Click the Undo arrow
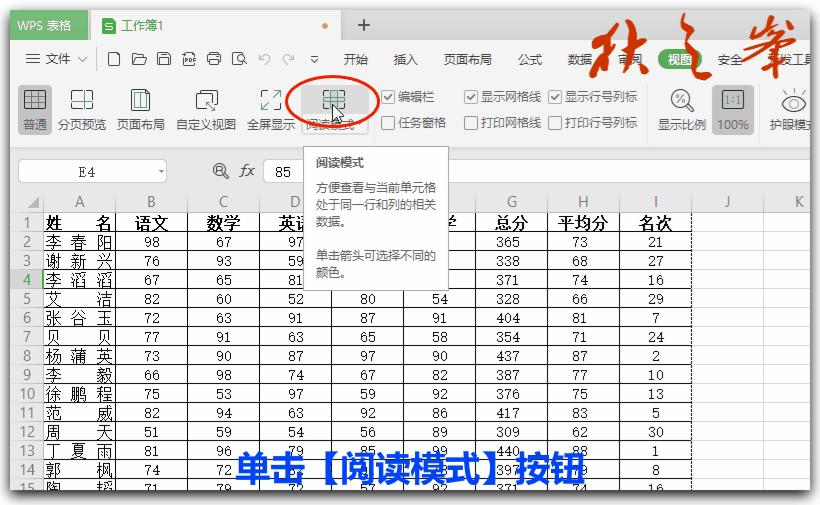This screenshot has height=505, width=820. point(264,59)
